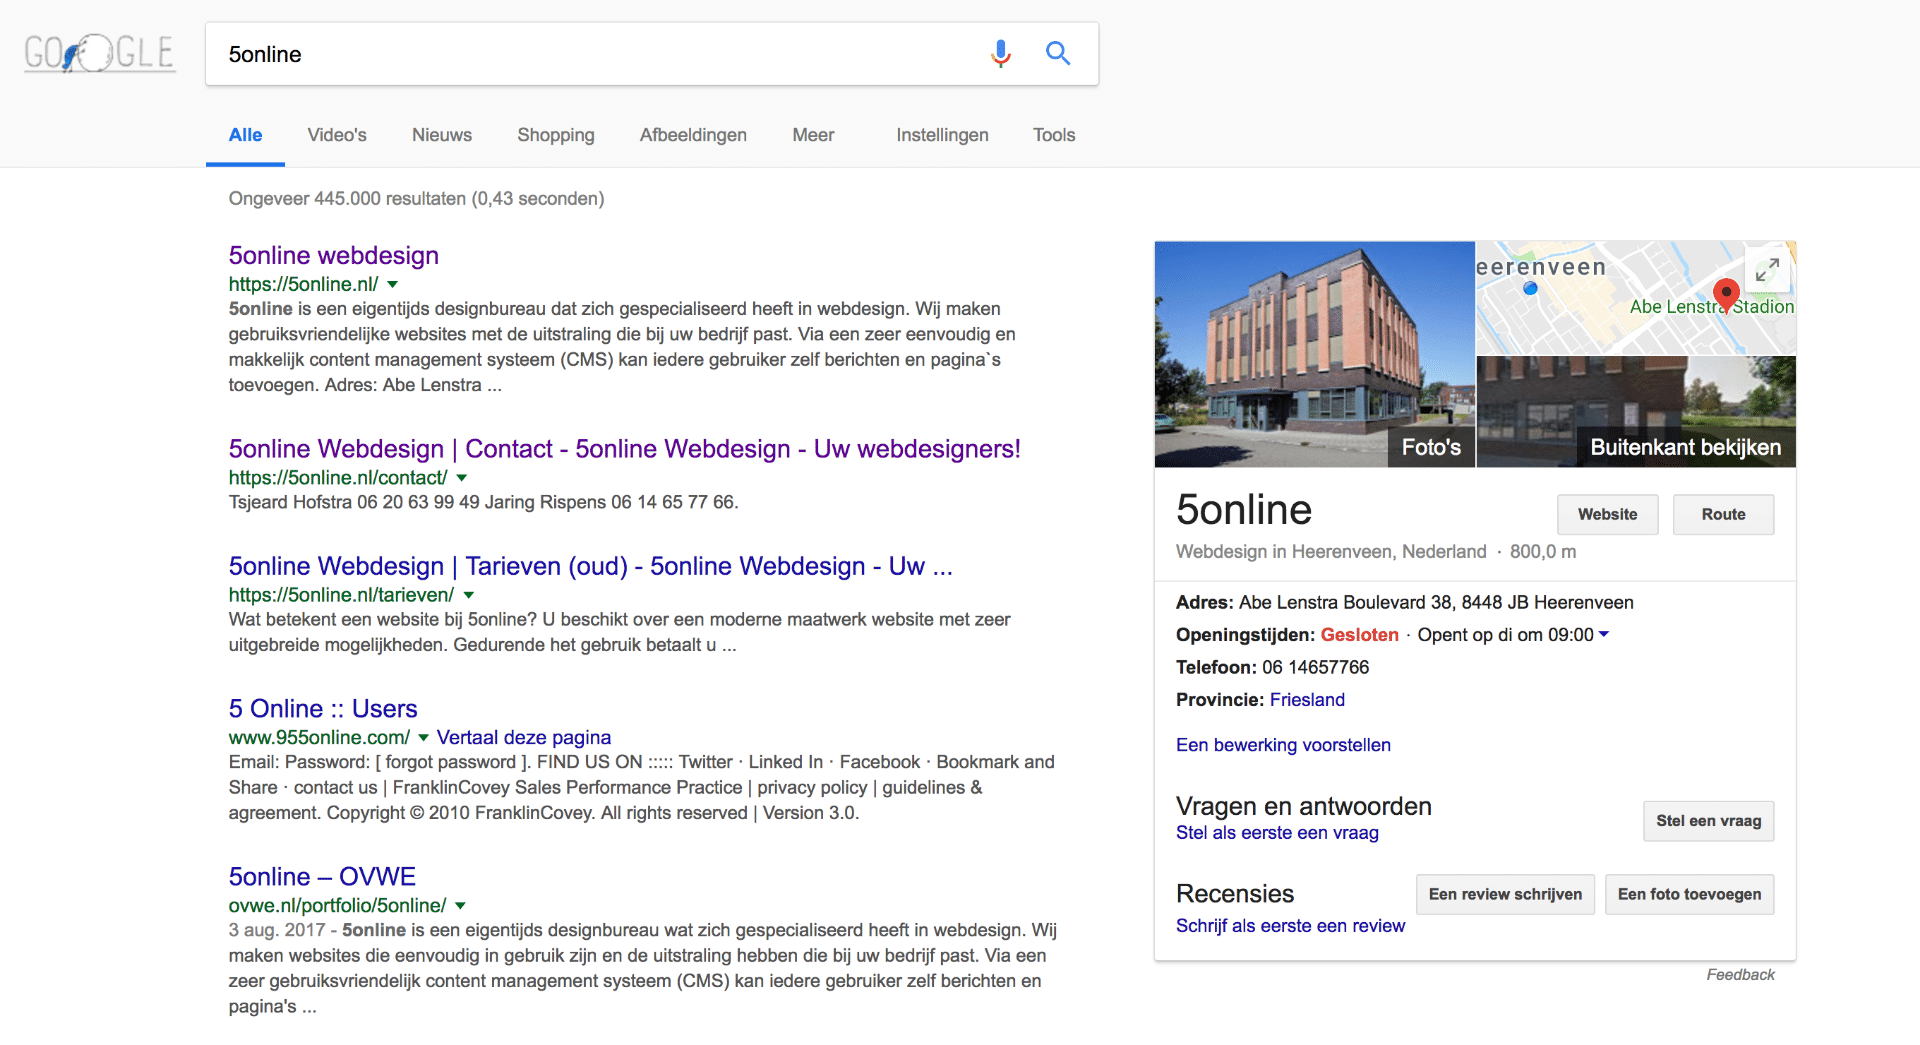Image resolution: width=1920 pixels, height=1045 pixels.
Task: Open the Meer menu
Action: [812, 135]
